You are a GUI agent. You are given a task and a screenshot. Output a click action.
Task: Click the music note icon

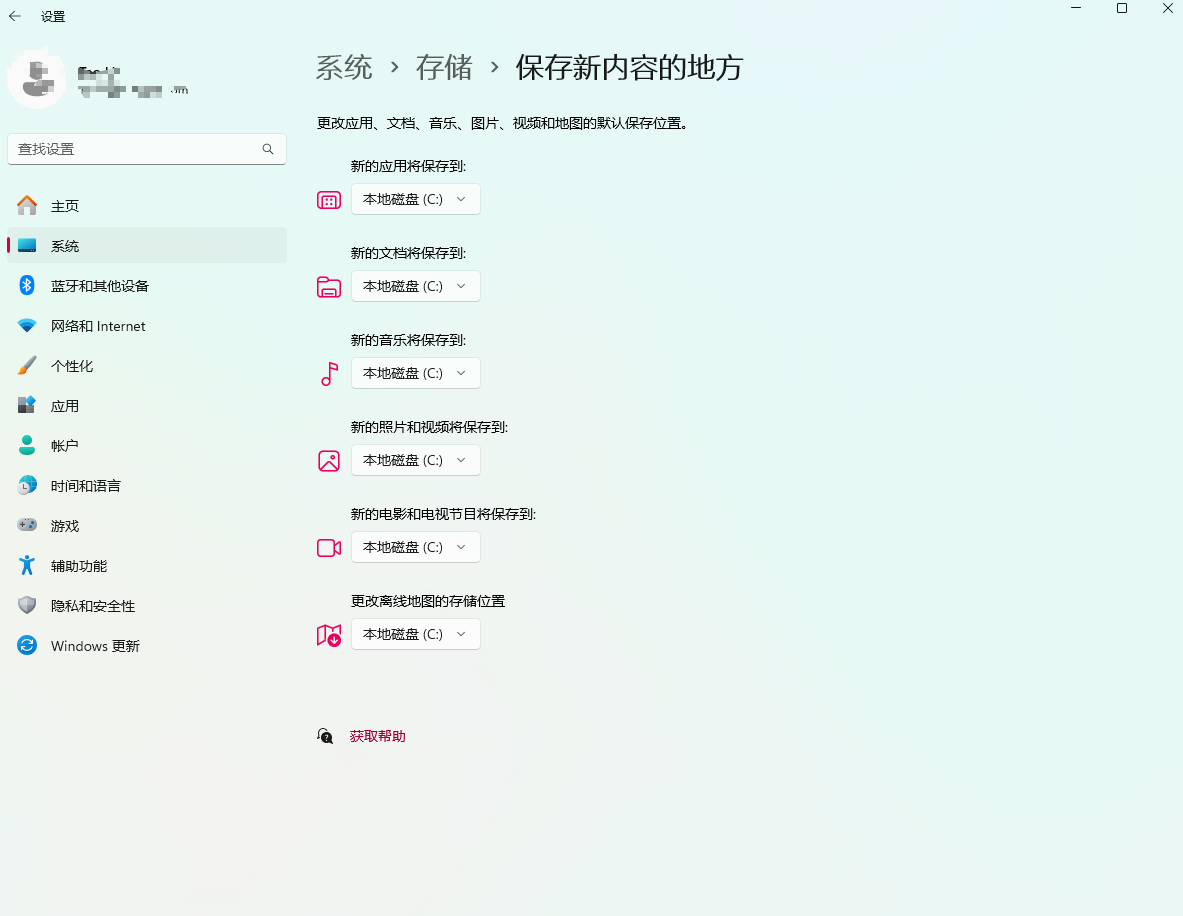[x=329, y=373]
